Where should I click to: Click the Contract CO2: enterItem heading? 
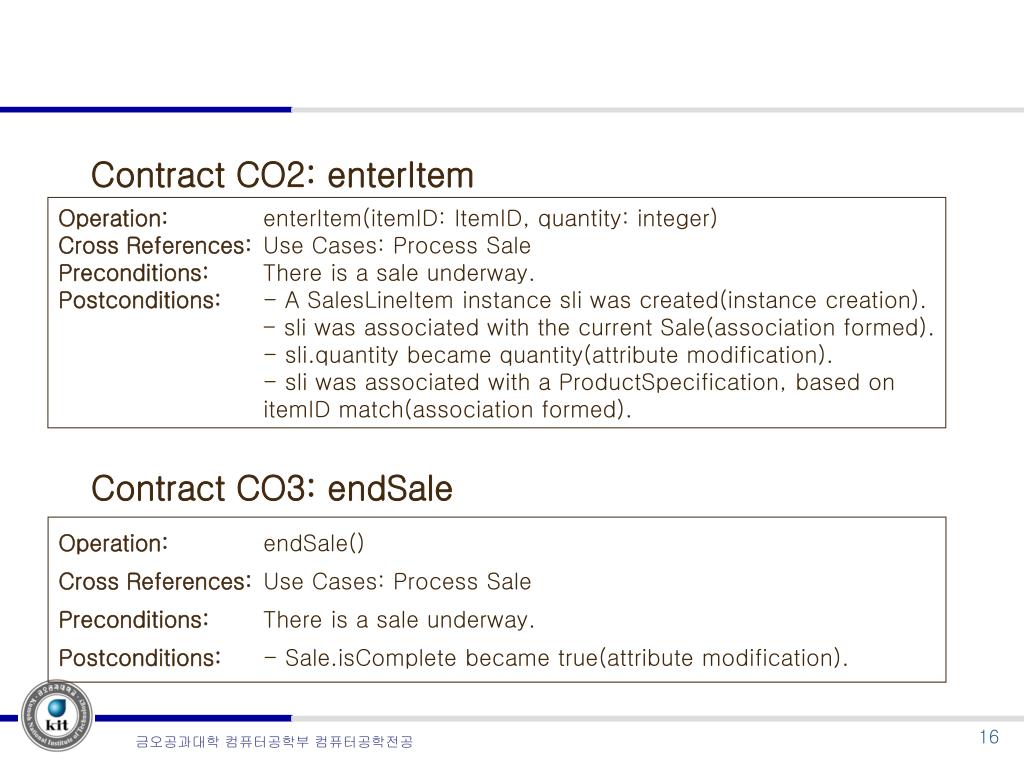tap(282, 175)
